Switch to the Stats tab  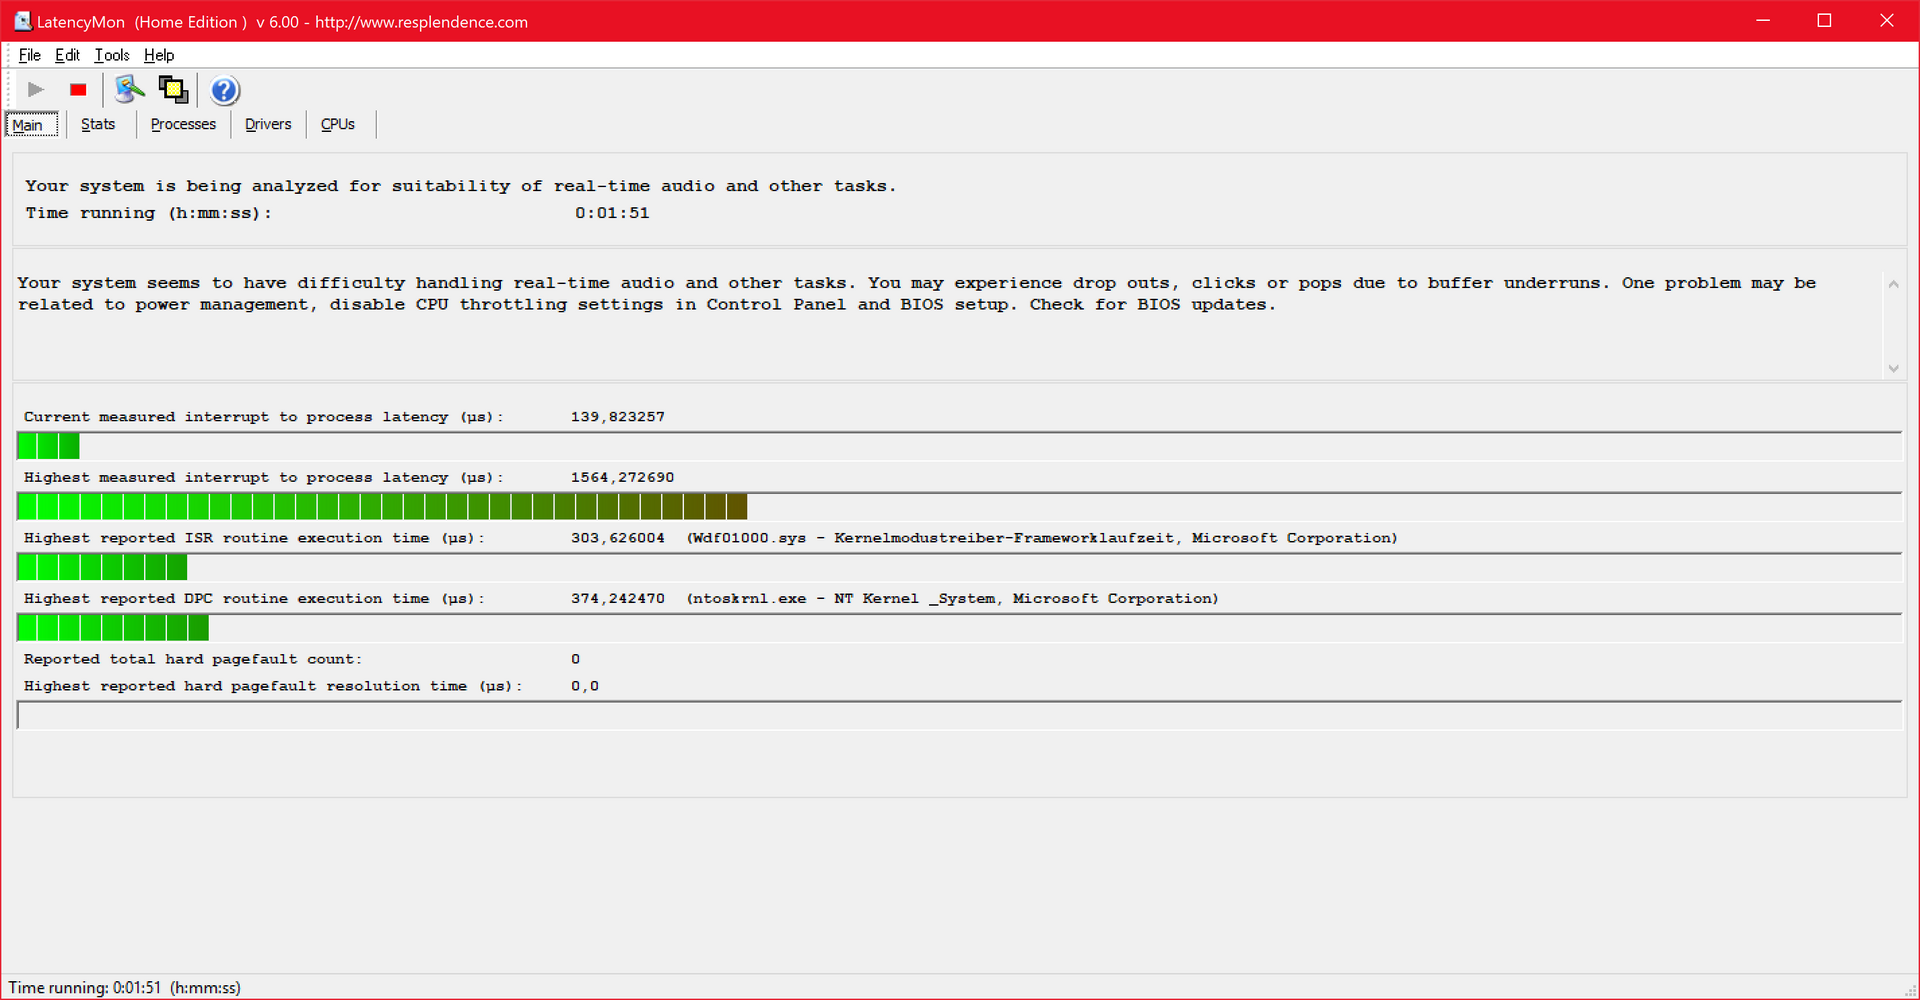(98, 124)
